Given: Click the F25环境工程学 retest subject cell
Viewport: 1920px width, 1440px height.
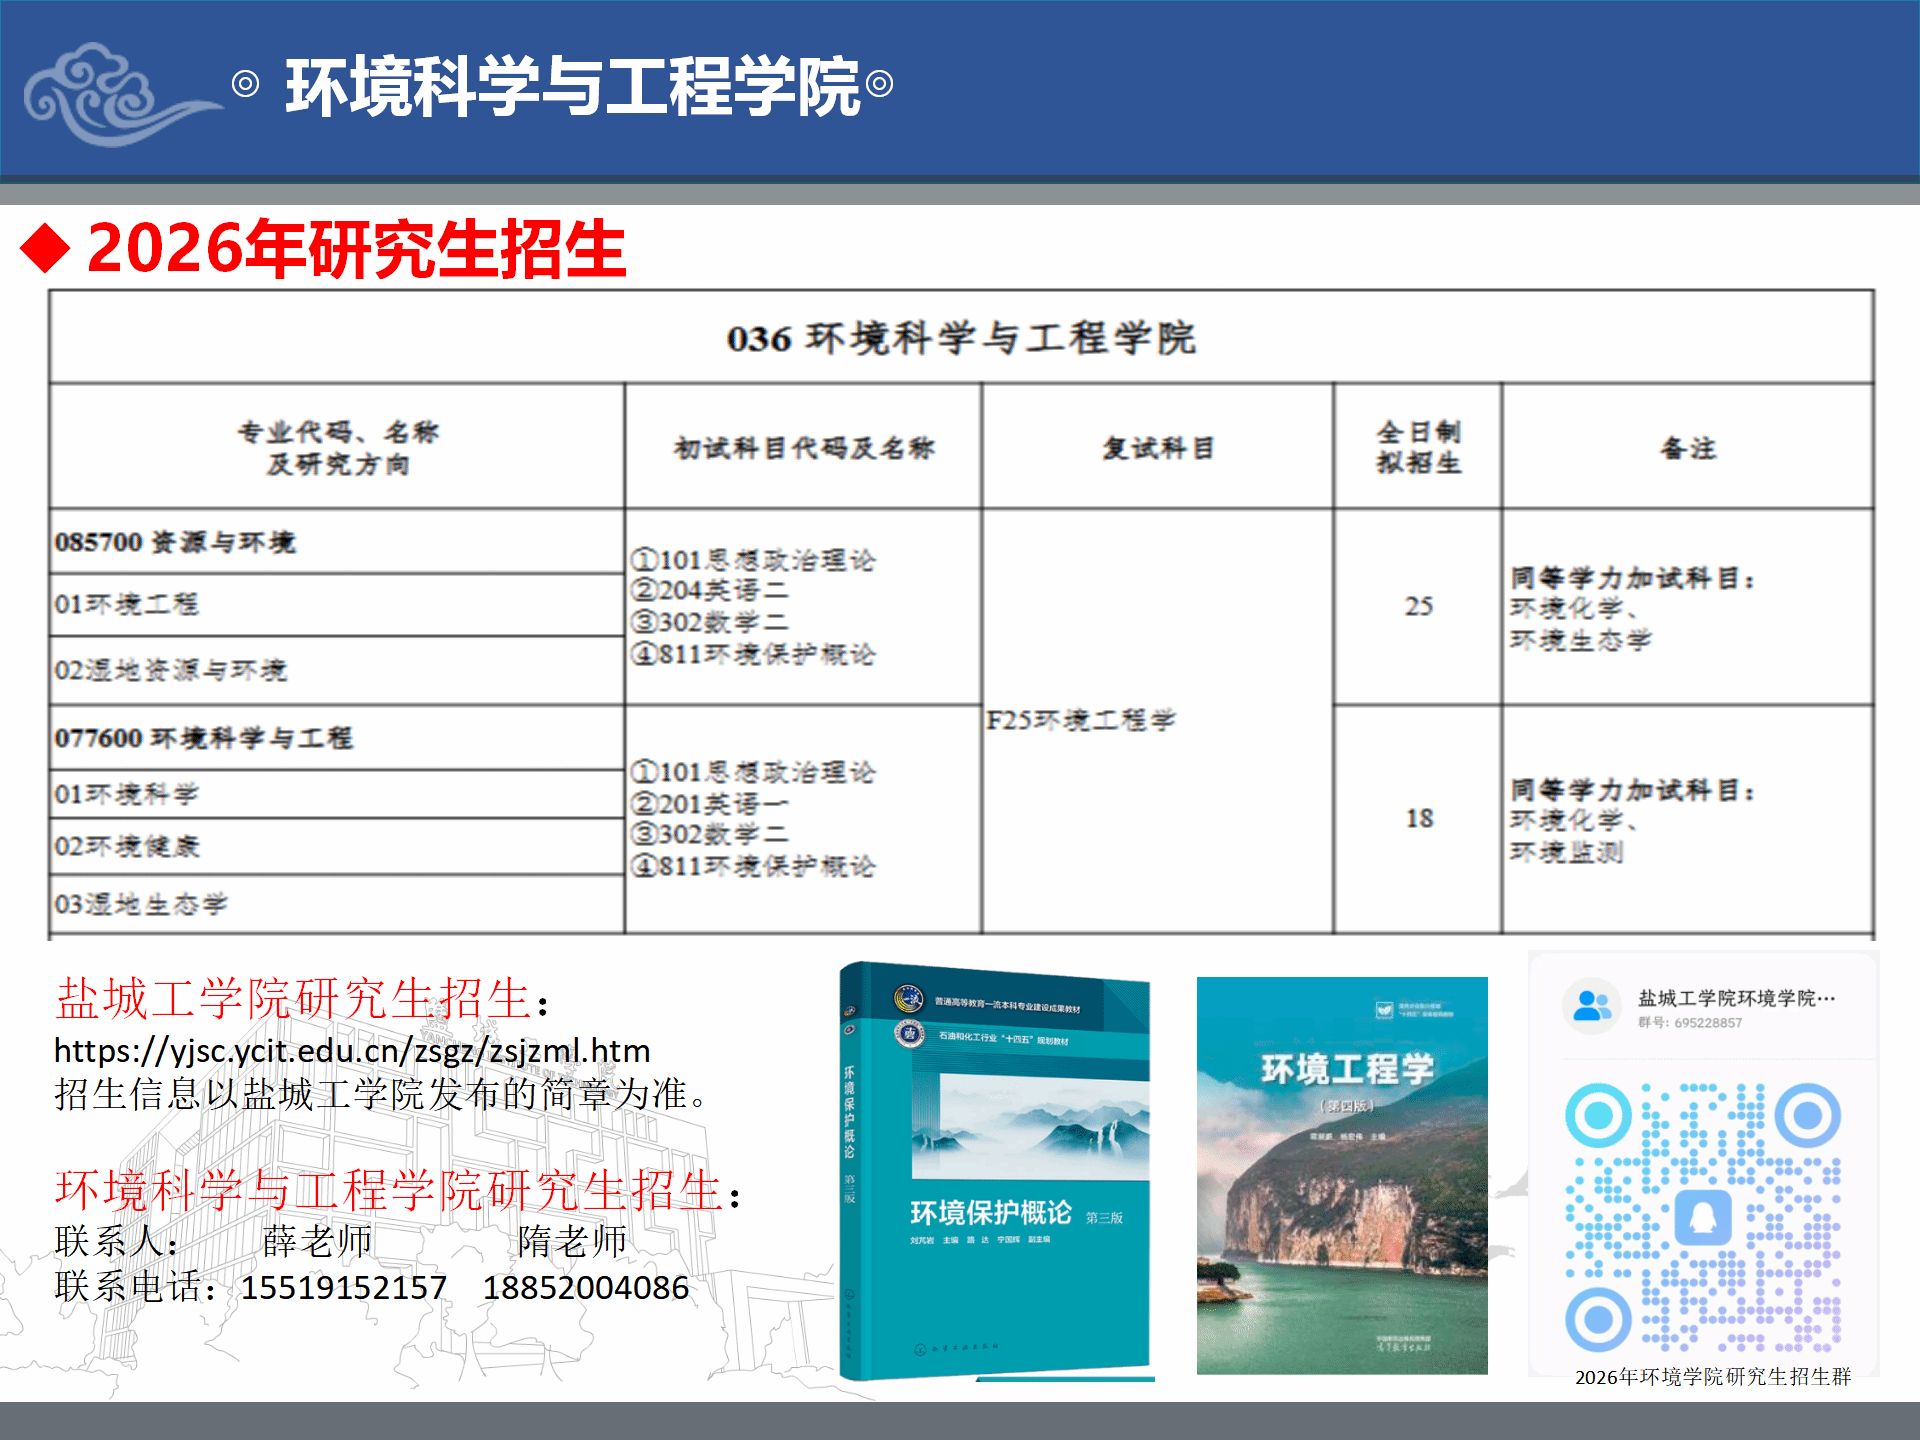Looking at the screenshot, I should [x=1081, y=720].
